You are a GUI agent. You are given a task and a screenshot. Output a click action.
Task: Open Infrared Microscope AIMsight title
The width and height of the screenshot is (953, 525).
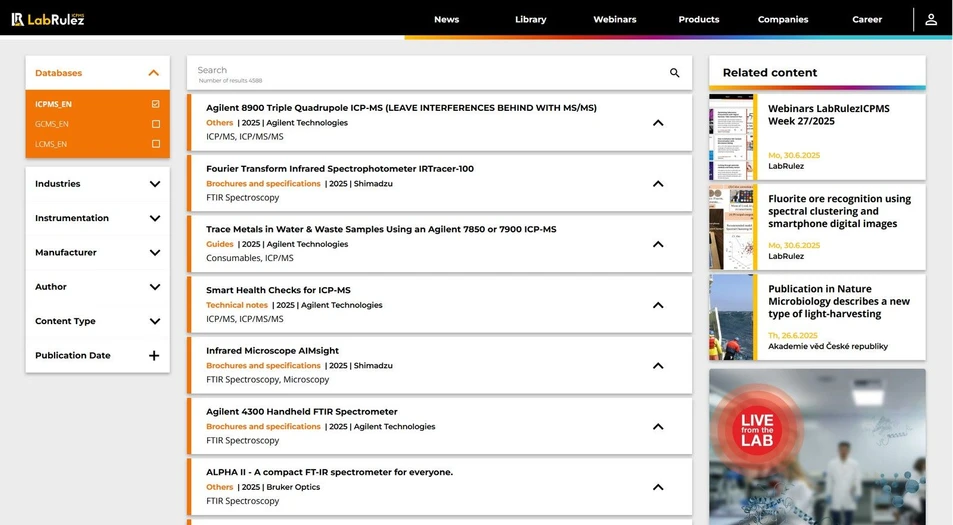pyautogui.click(x=272, y=351)
